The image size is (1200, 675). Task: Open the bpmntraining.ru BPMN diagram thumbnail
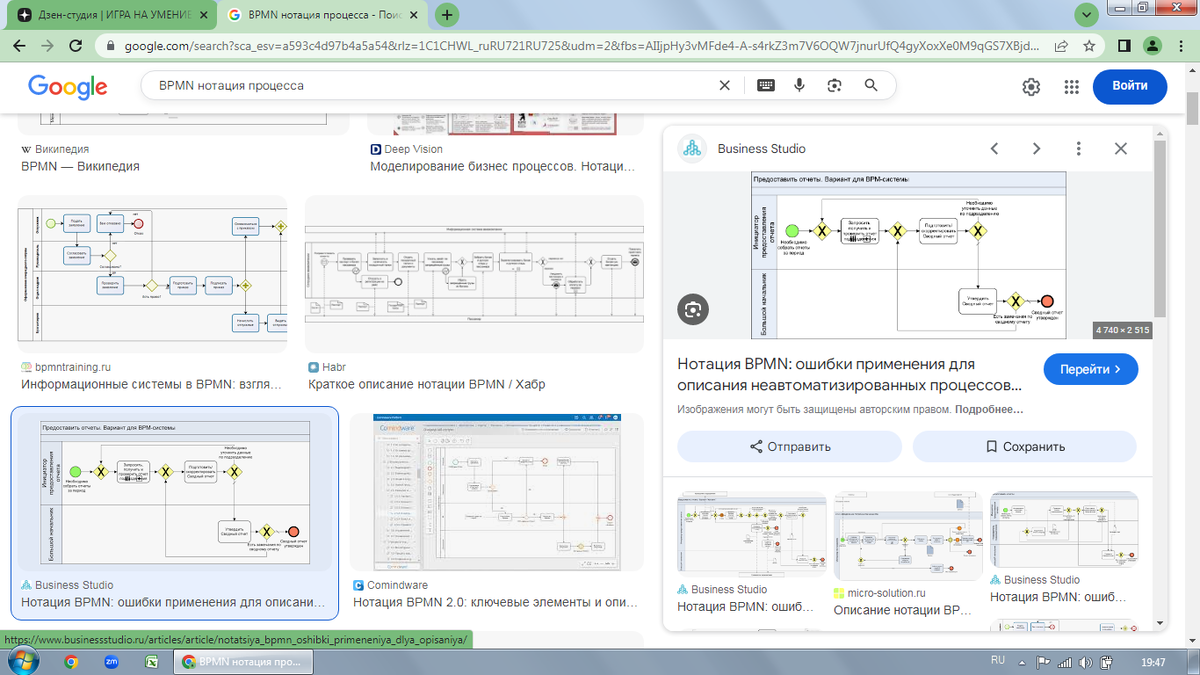point(152,275)
